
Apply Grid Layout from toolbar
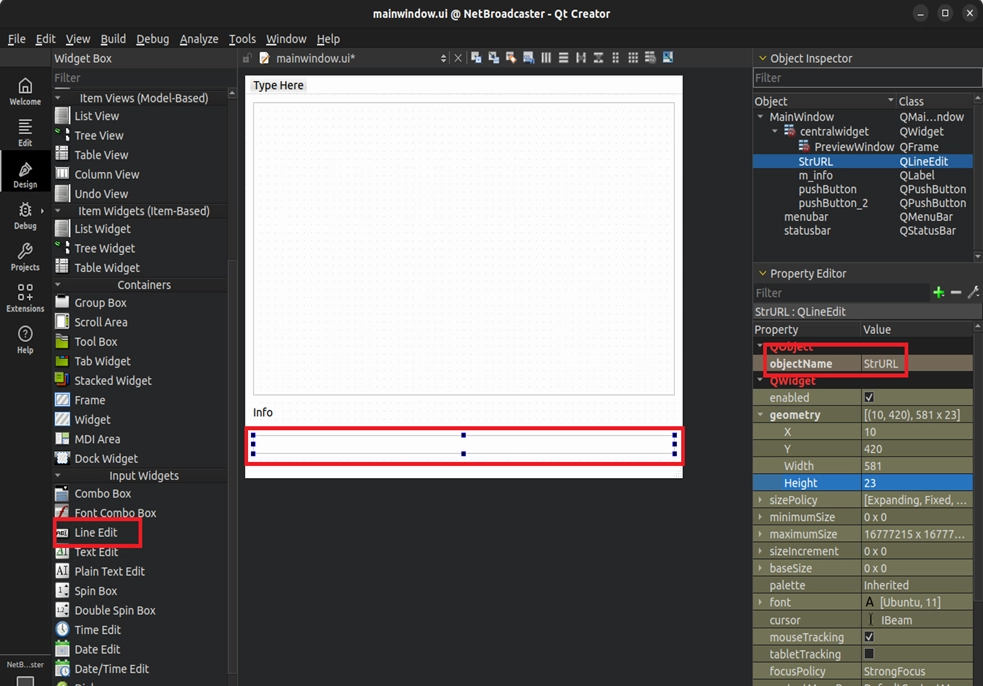pyautogui.click(x=633, y=58)
